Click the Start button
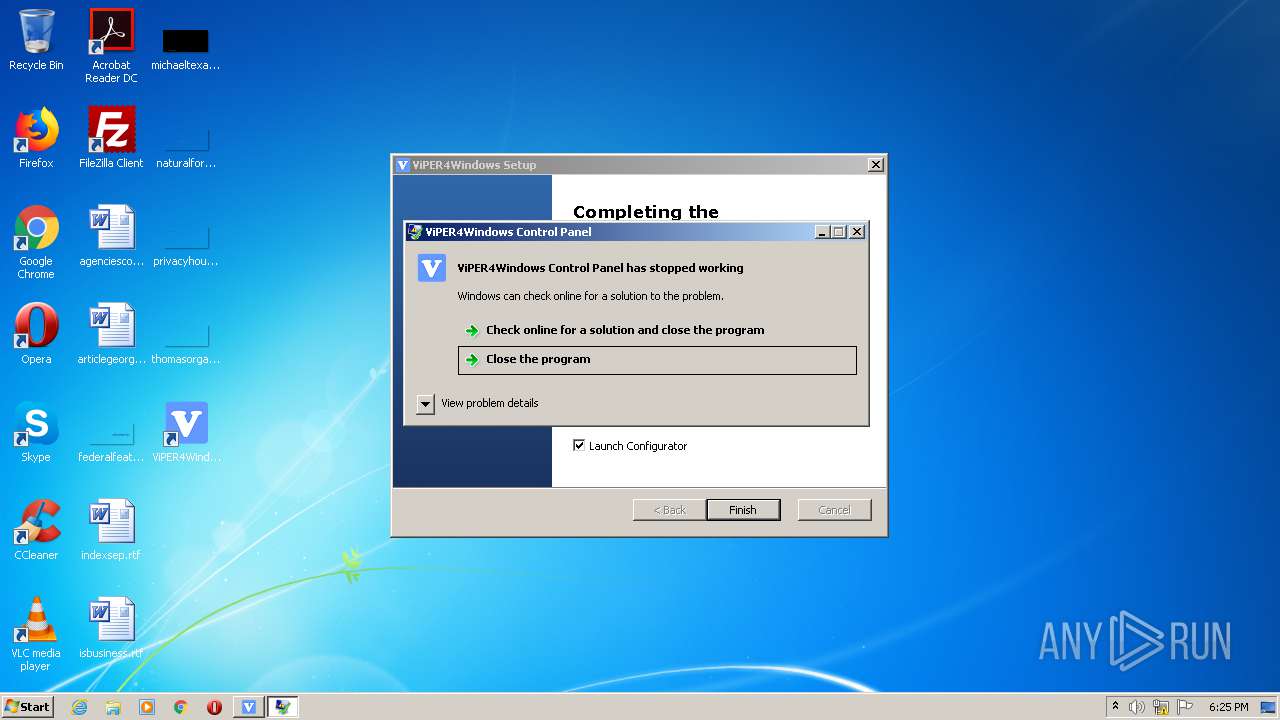This screenshot has height=720, width=1280. [x=27, y=707]
